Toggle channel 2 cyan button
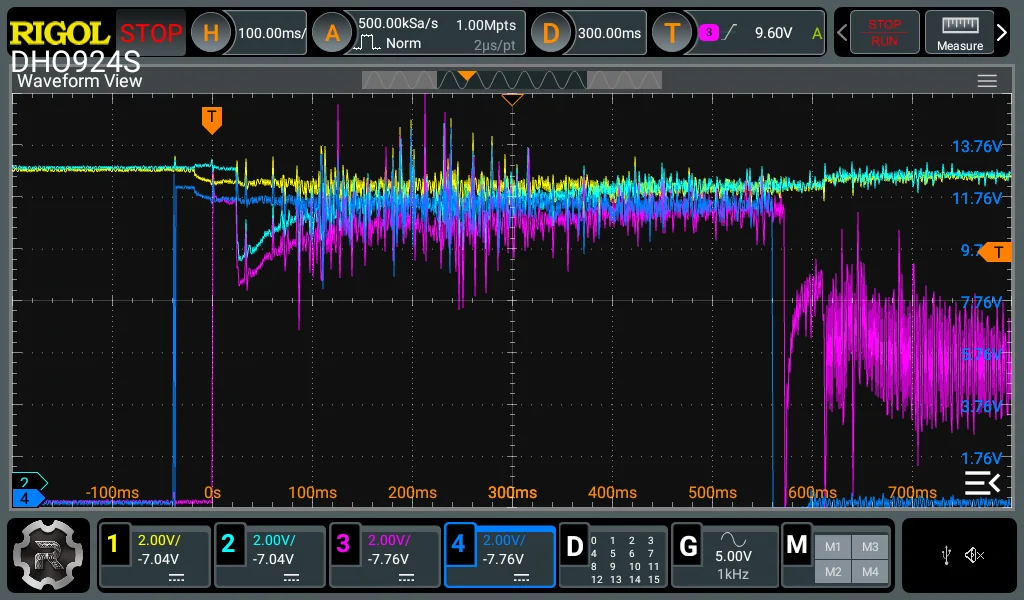This screenshot has height=600, width=1024. [x=270, y=556]
